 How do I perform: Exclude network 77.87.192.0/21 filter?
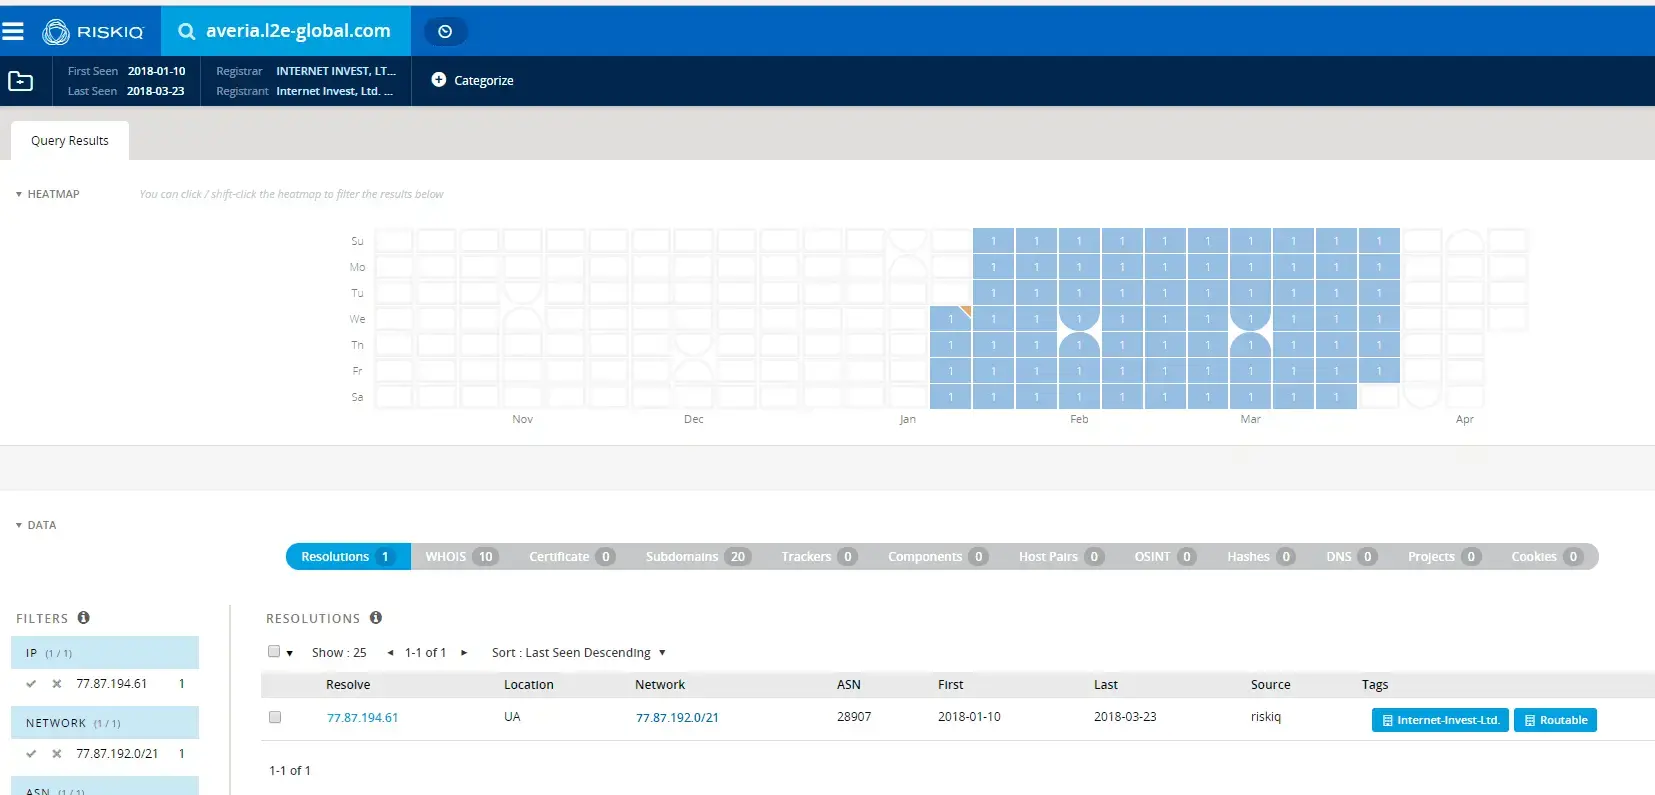pyautogui.click(x=57, y=754)
